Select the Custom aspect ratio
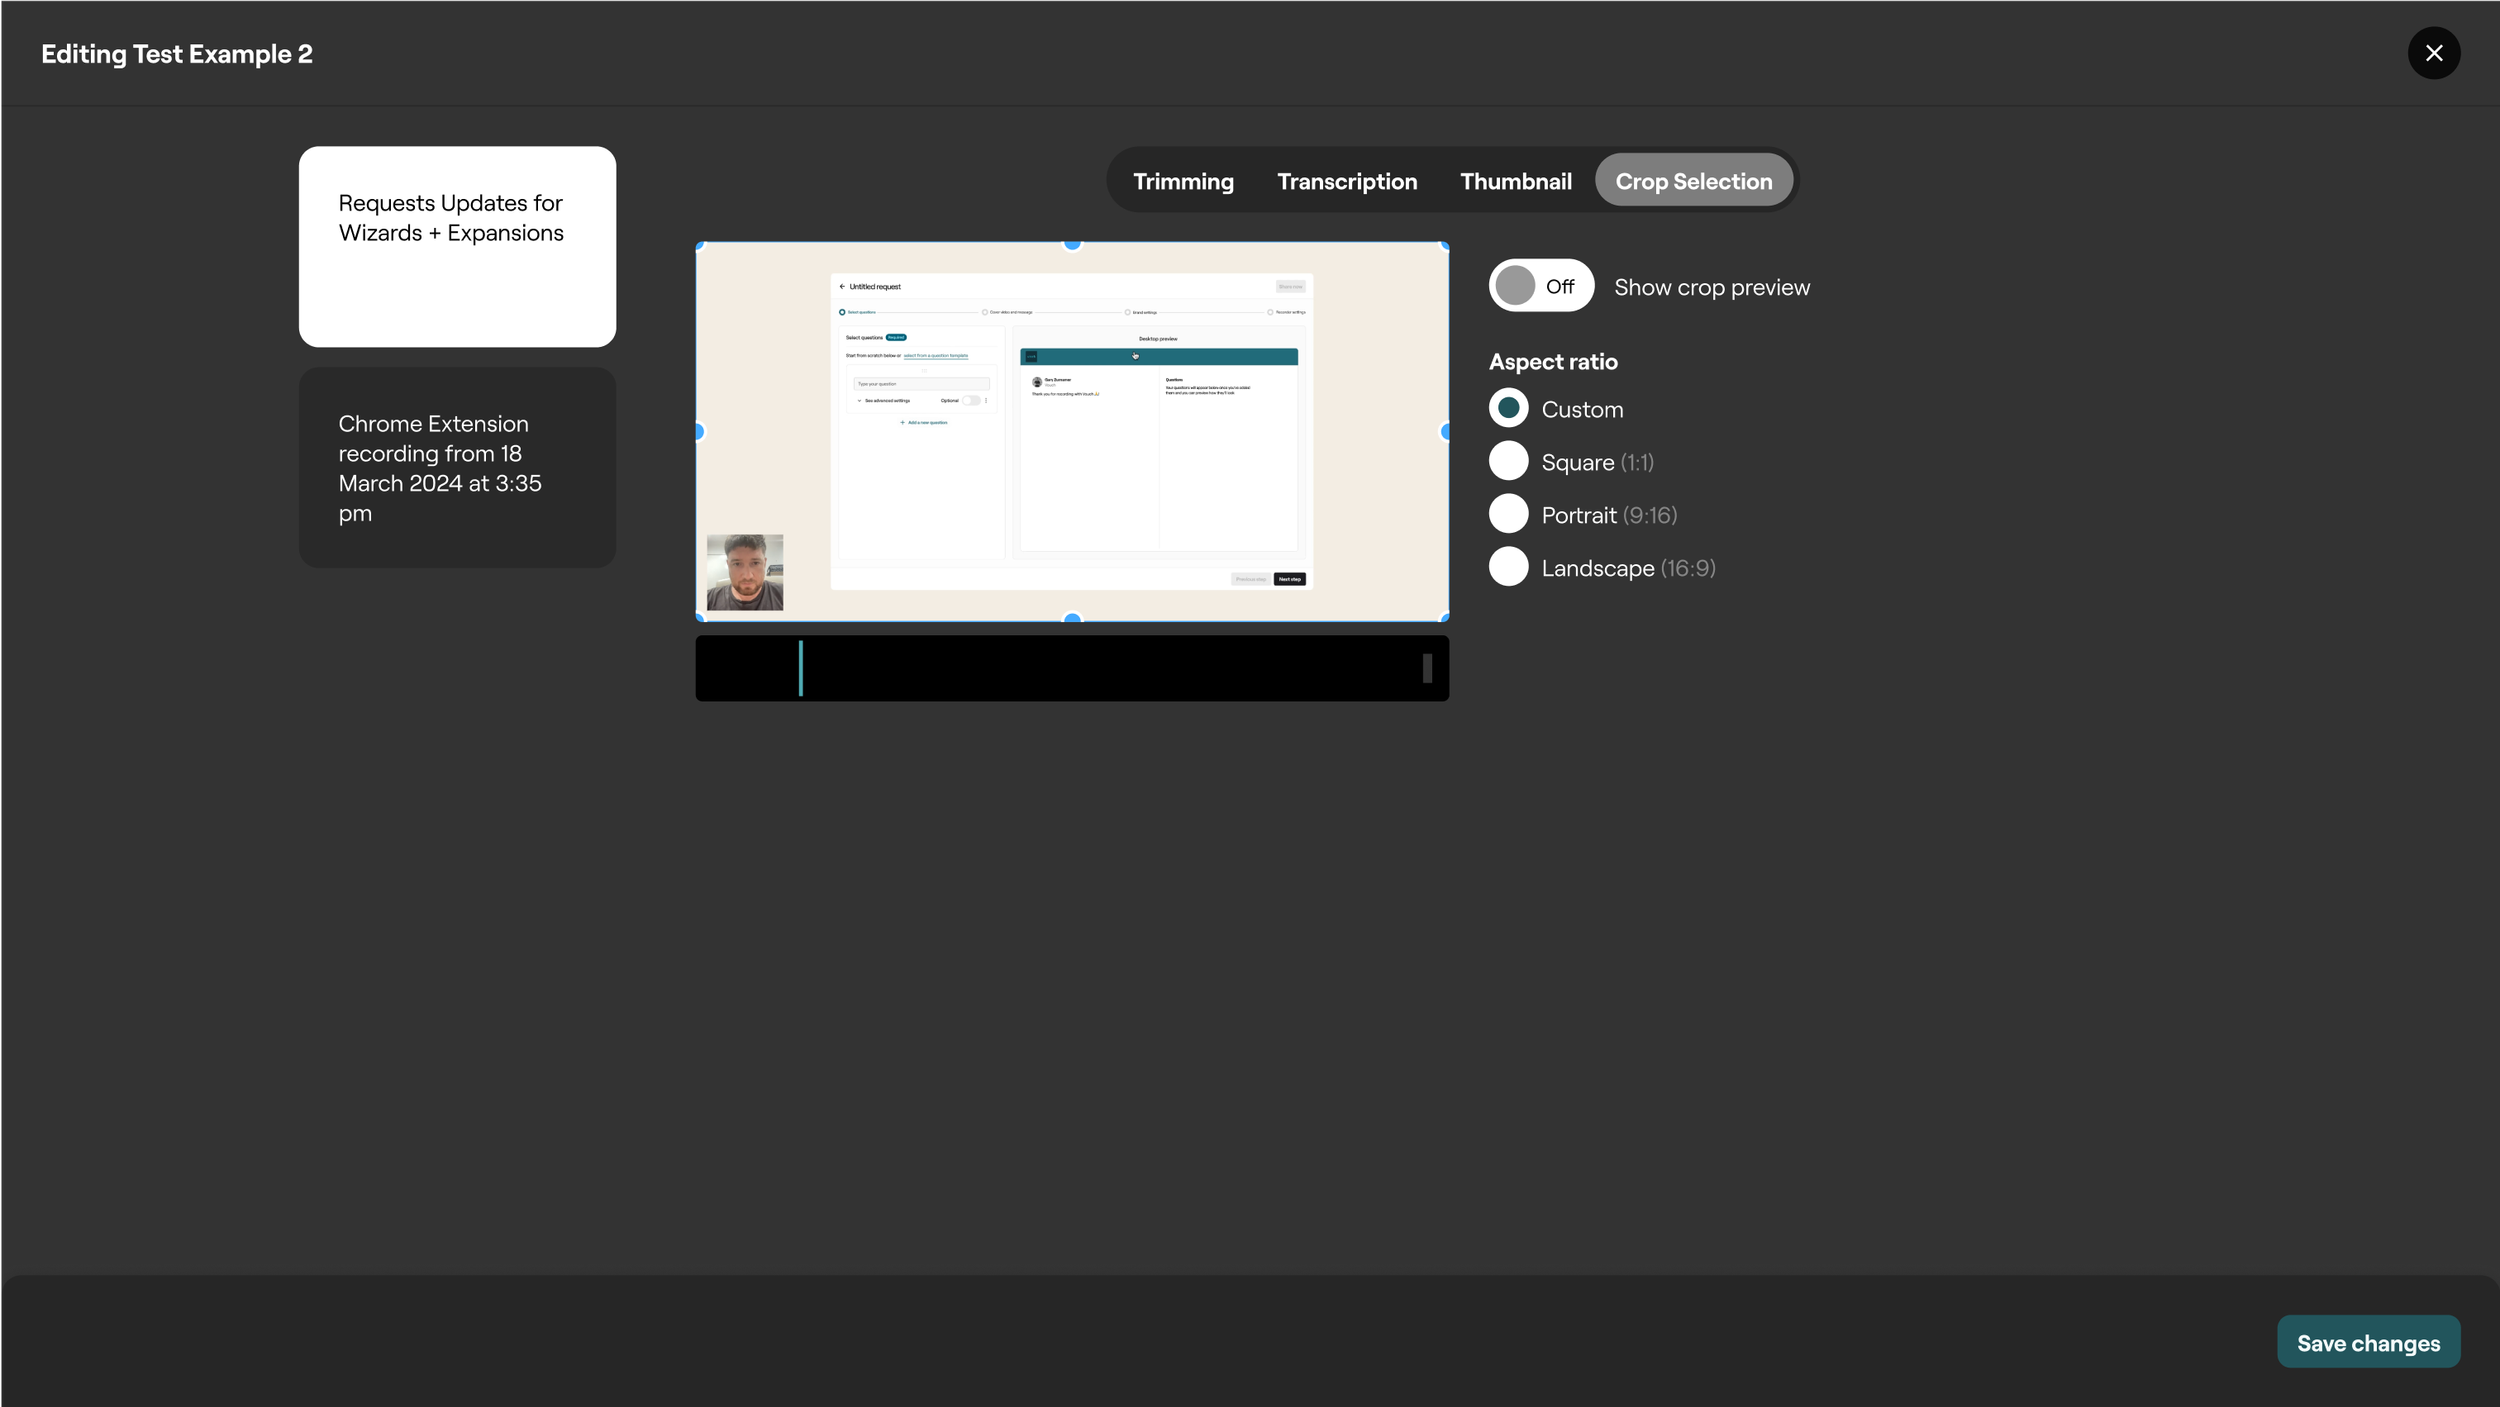Screen dimensions: 2500x1407 point(1508,408)
